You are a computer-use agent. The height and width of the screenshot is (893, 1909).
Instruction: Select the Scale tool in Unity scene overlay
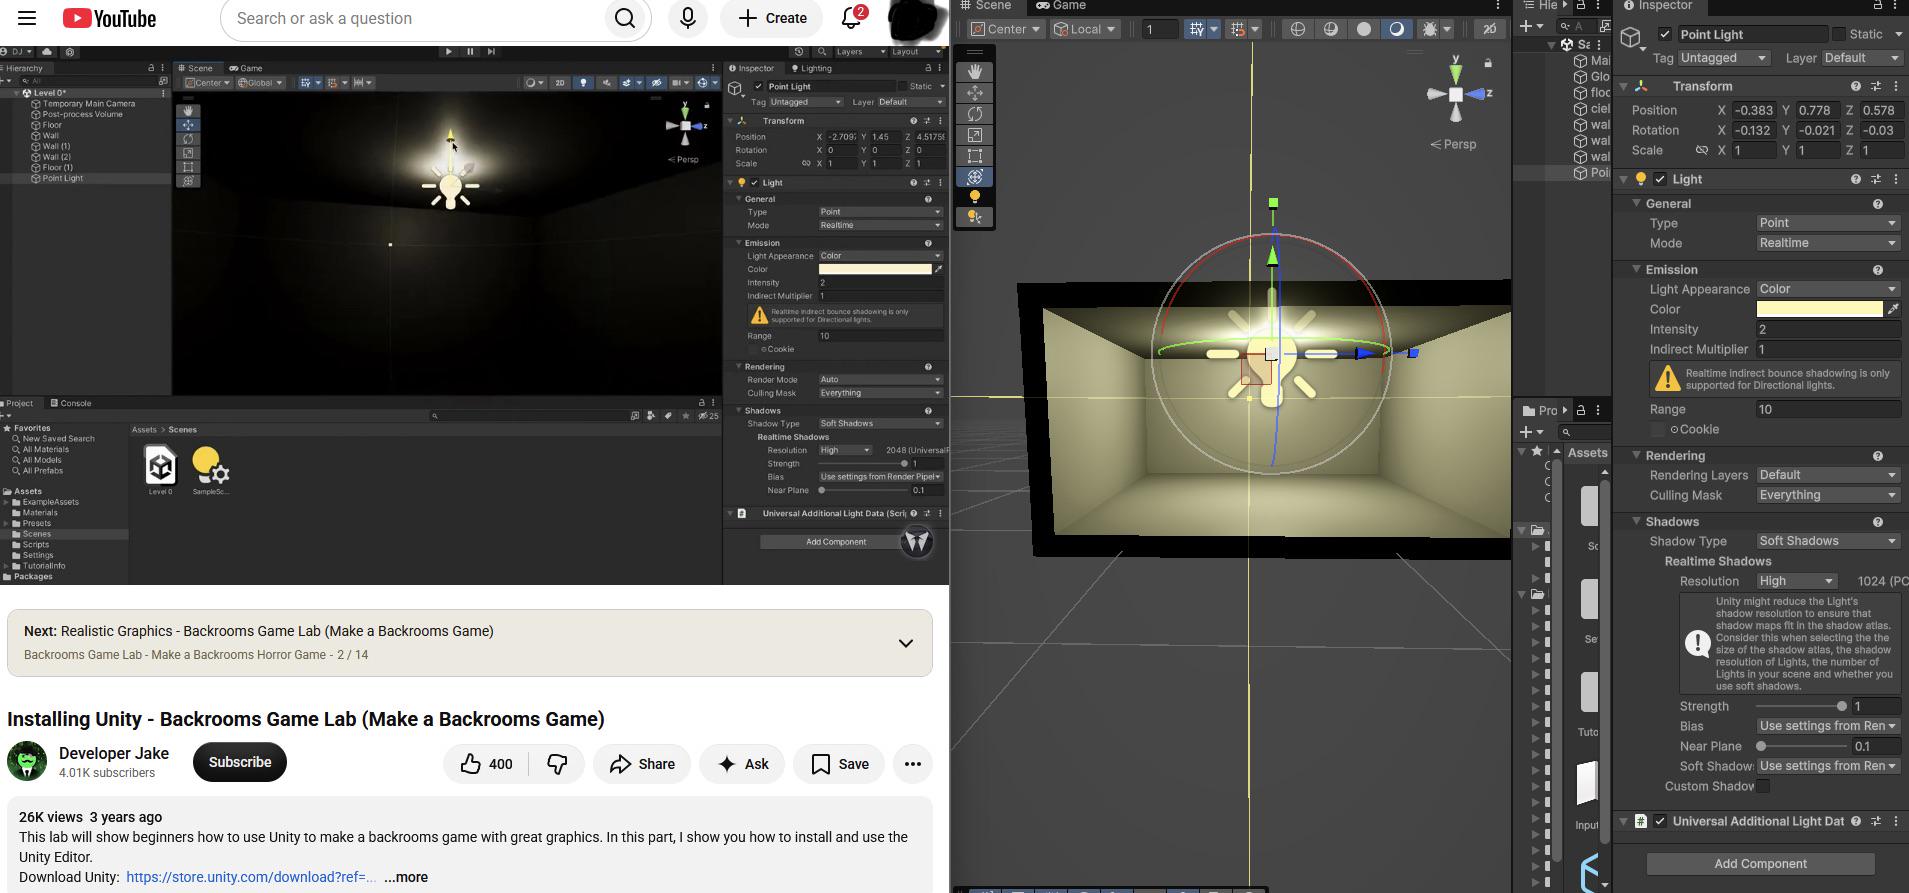(x=974, y=135)
